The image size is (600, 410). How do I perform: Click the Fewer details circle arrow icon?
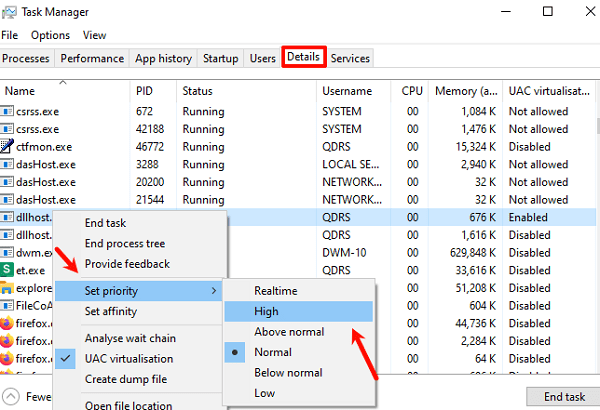point(11,396)
